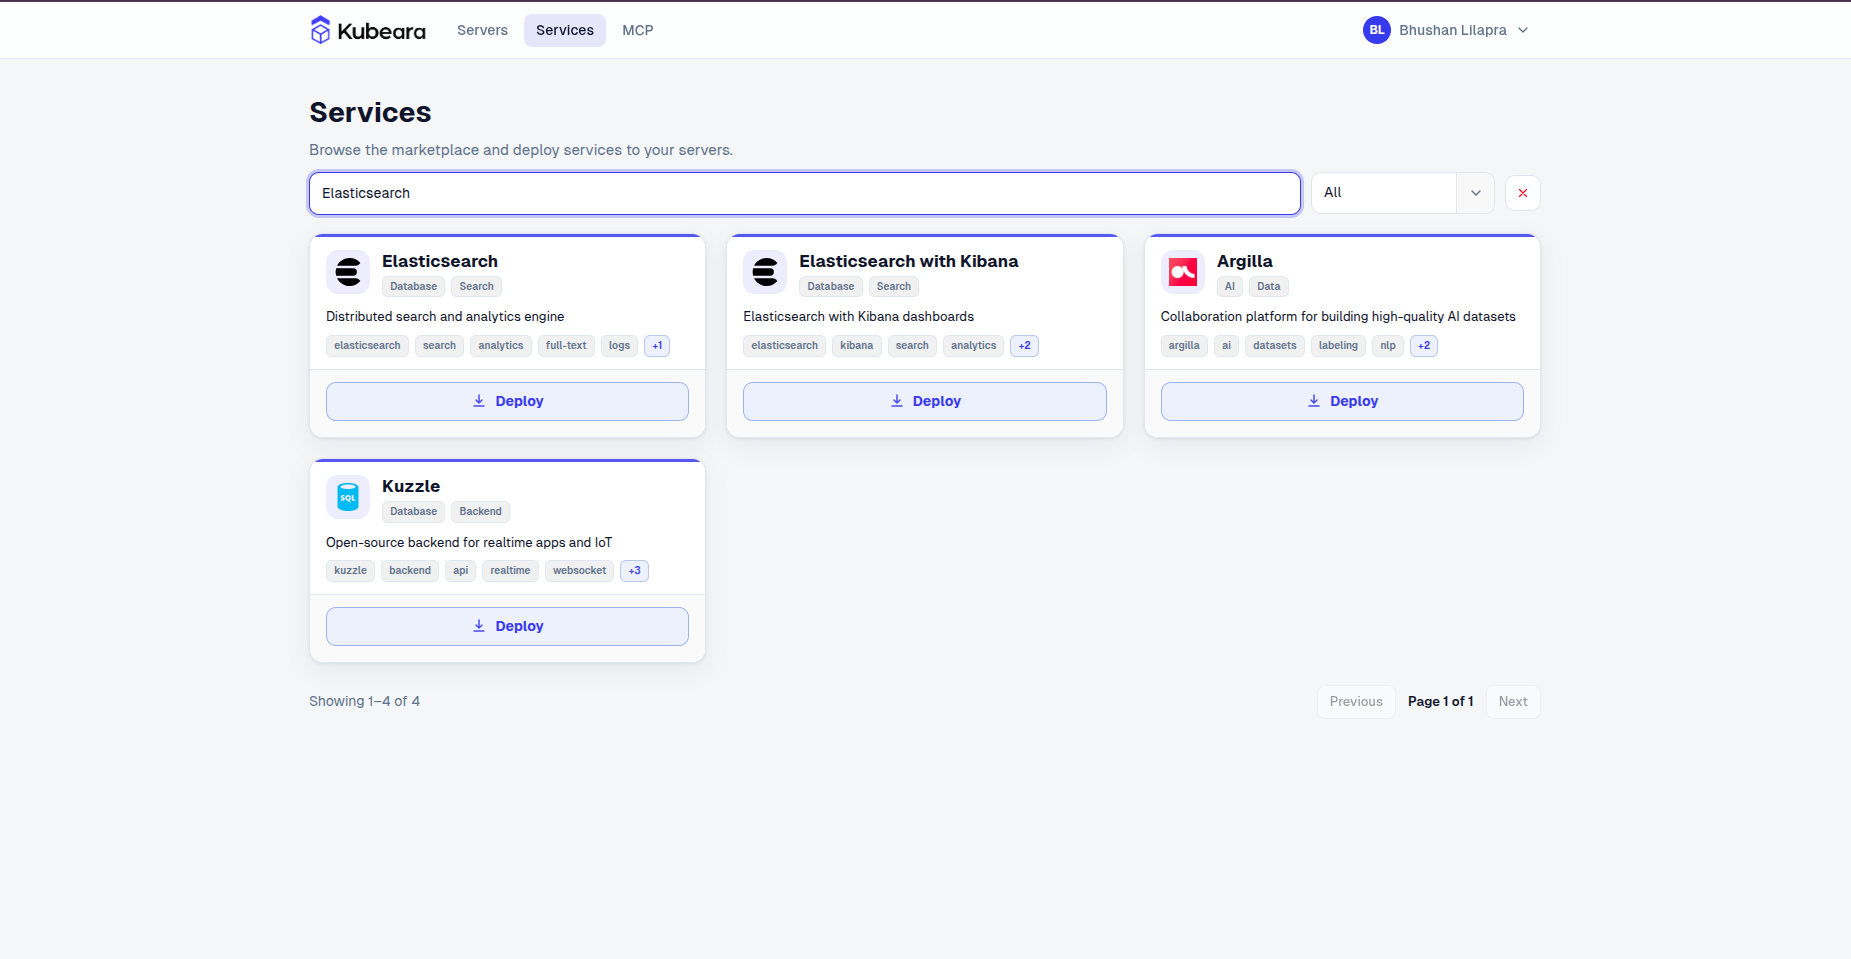Click the datasets tag

click(1275, 346)
